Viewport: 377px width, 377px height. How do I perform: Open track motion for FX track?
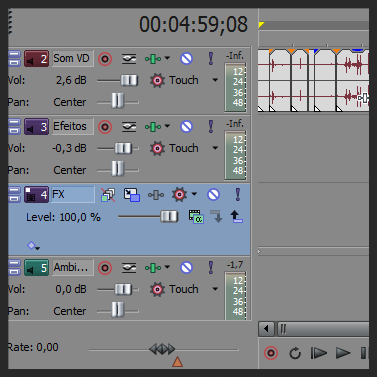coord(132,195)
